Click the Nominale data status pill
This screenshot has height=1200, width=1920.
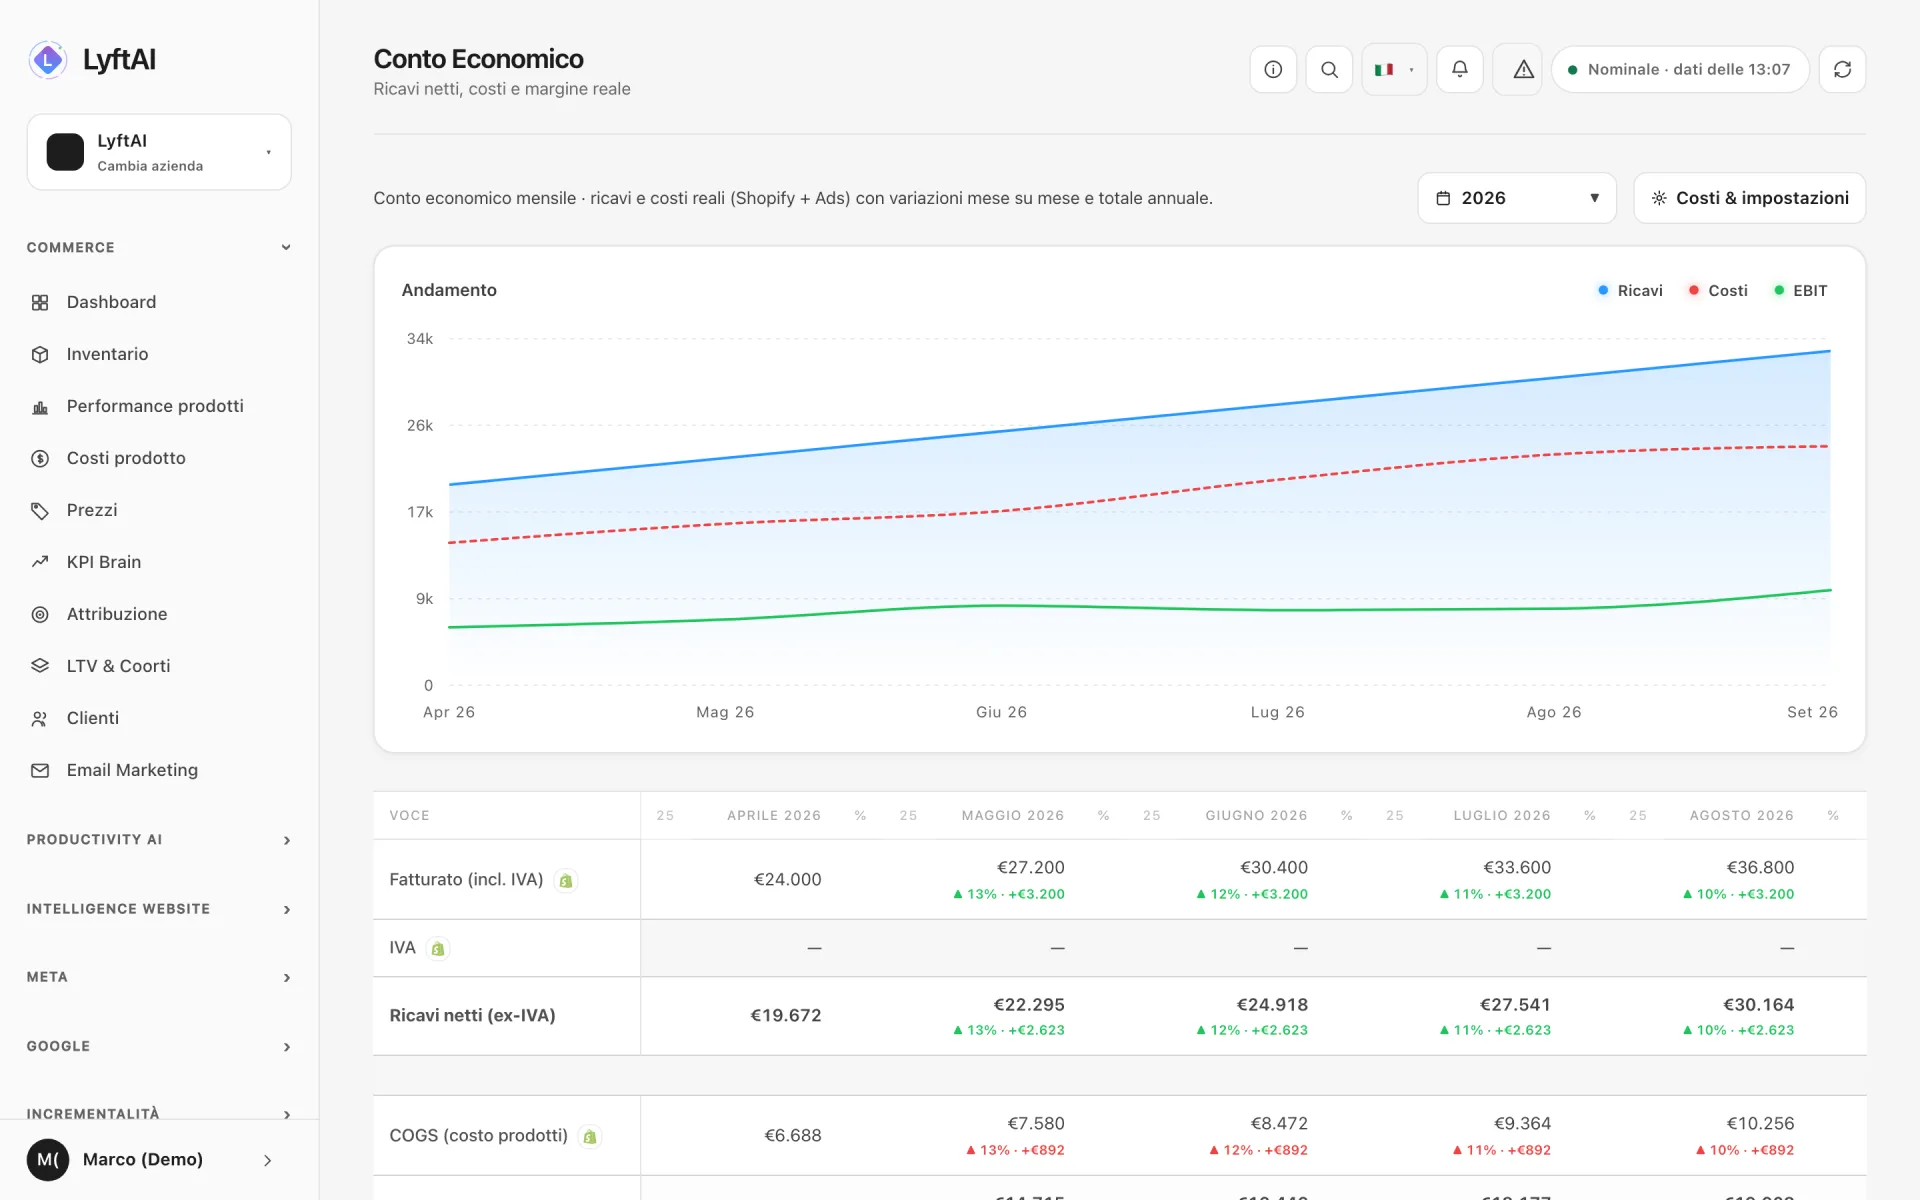coord(1680,69)
